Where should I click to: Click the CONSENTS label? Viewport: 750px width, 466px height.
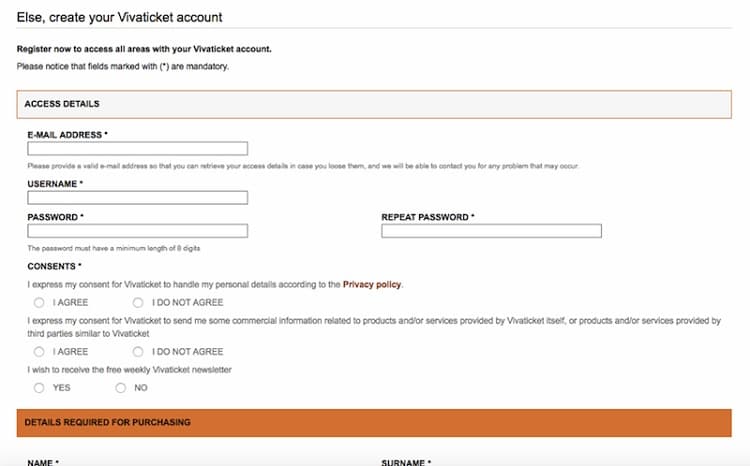click(x=54, y=267)
